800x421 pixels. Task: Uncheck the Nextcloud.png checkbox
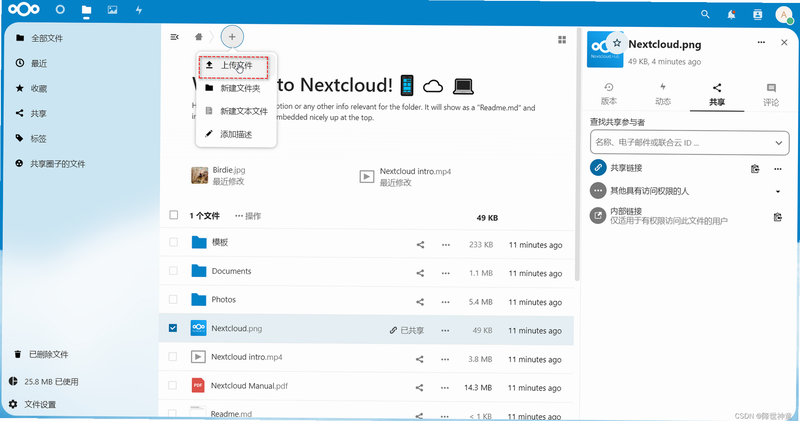pyautogui.click(x=173, y=328)
